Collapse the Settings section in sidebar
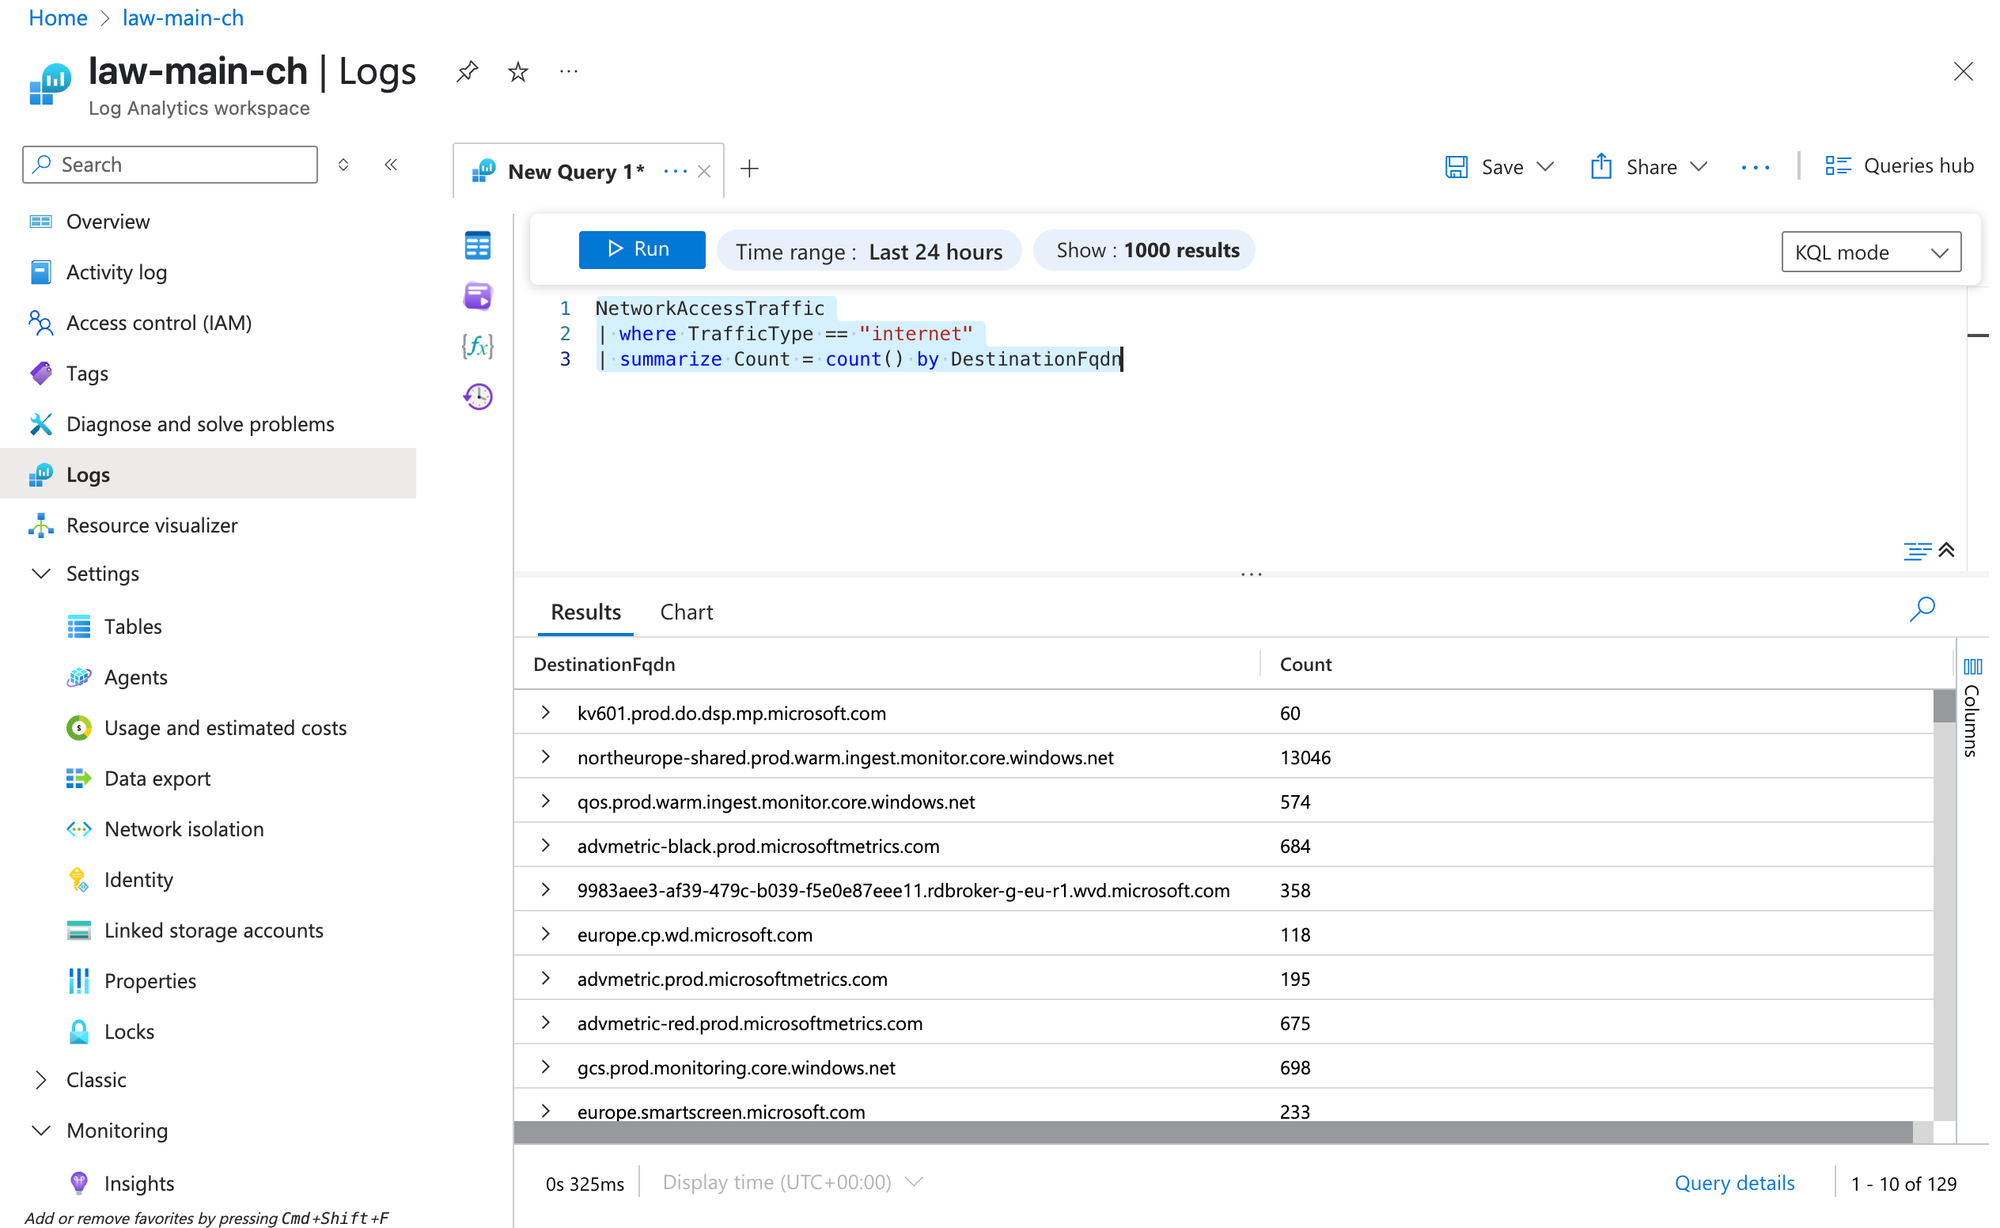The height and width of the screenshot is (1228, 2000). pyautogui.click(x=41, y=574)
